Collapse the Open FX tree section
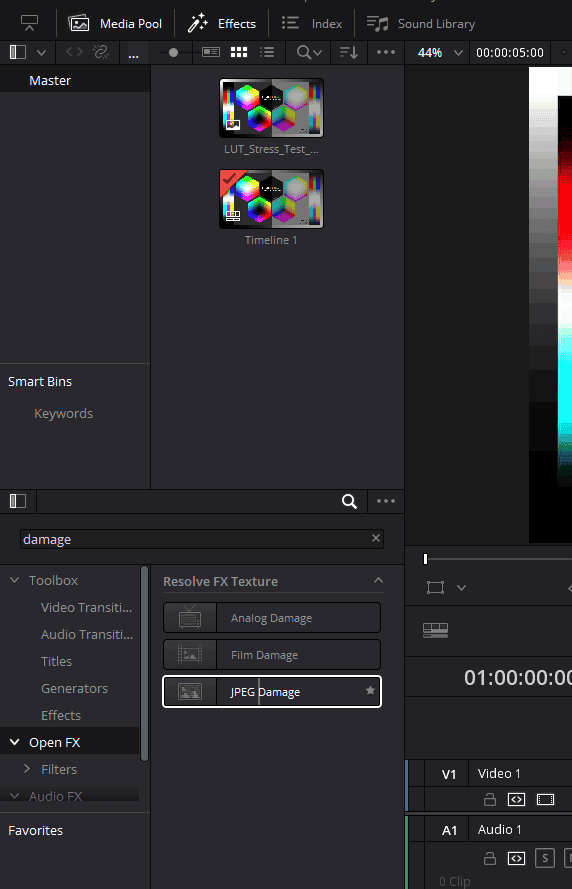This screenshot has height=889, width=572. (x=15, y=742)
